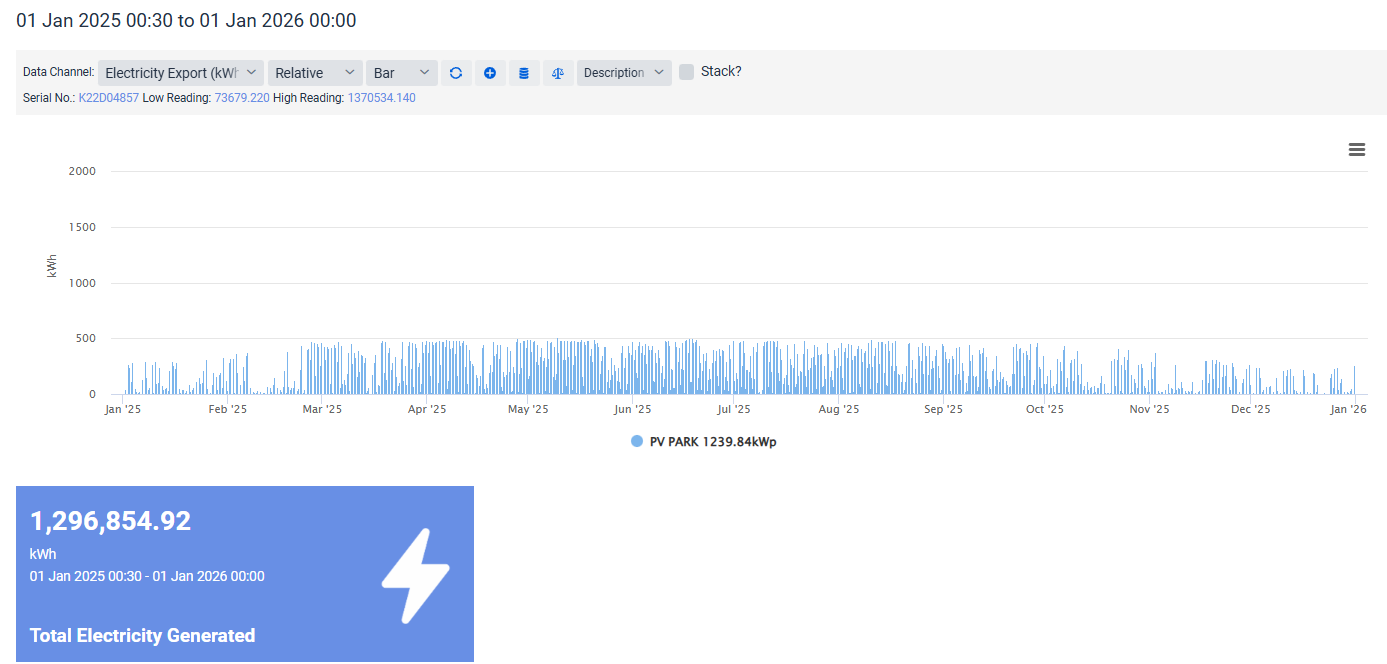Expand the Relative reading mode dropdown

click(x=315, y=73)
